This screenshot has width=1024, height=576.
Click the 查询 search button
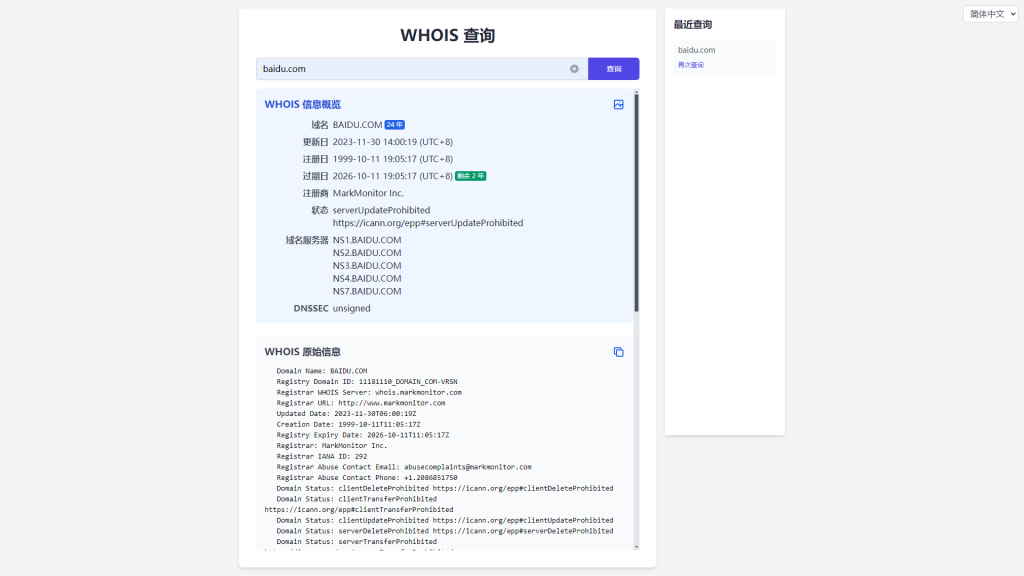(613, 69)
